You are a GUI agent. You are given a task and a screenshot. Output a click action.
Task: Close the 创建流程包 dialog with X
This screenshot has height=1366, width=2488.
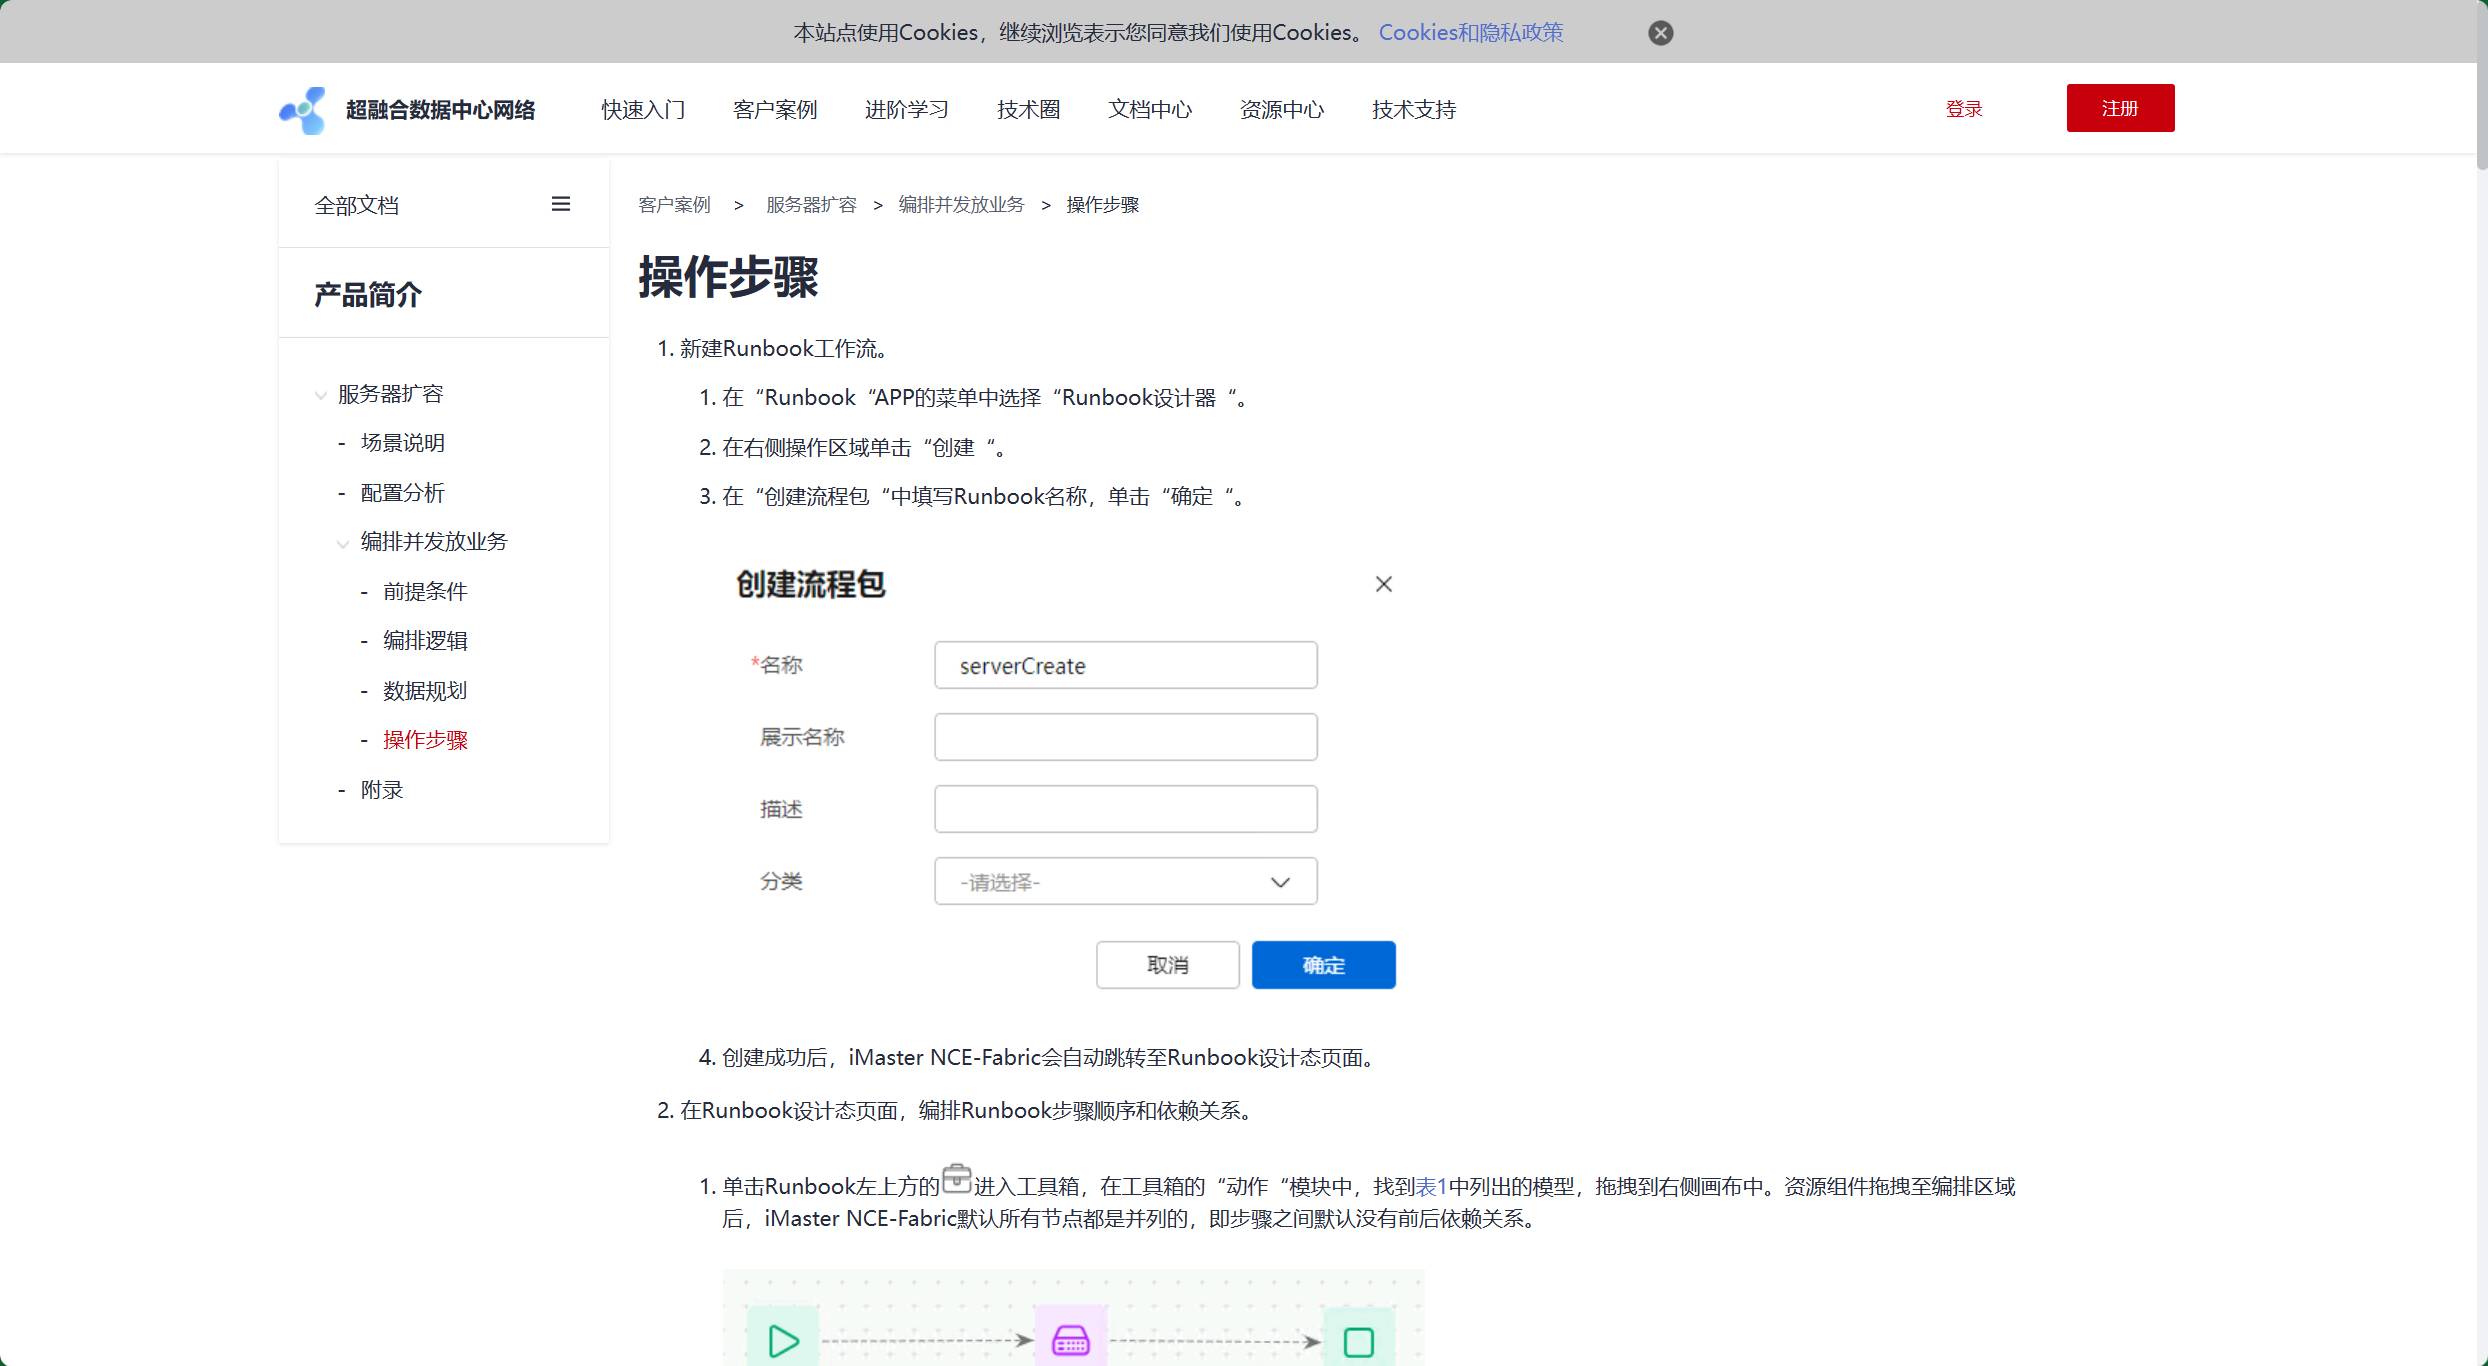pos(1384,584)
